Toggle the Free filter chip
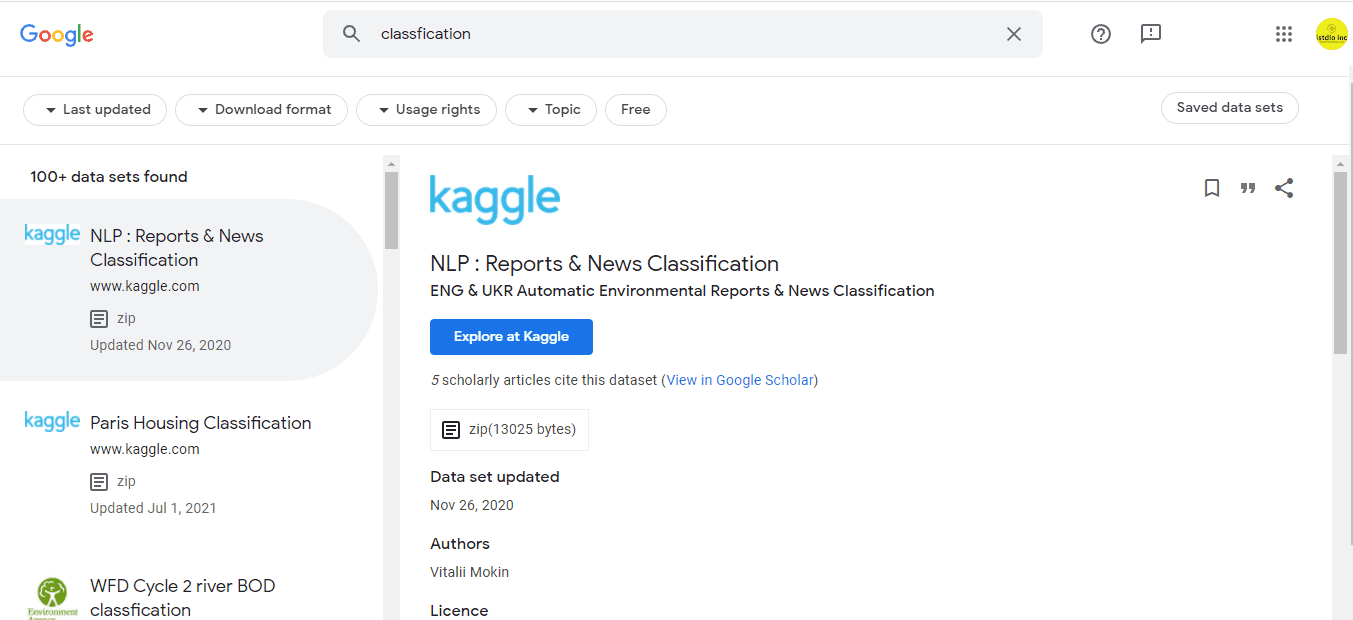 (636, 110)
